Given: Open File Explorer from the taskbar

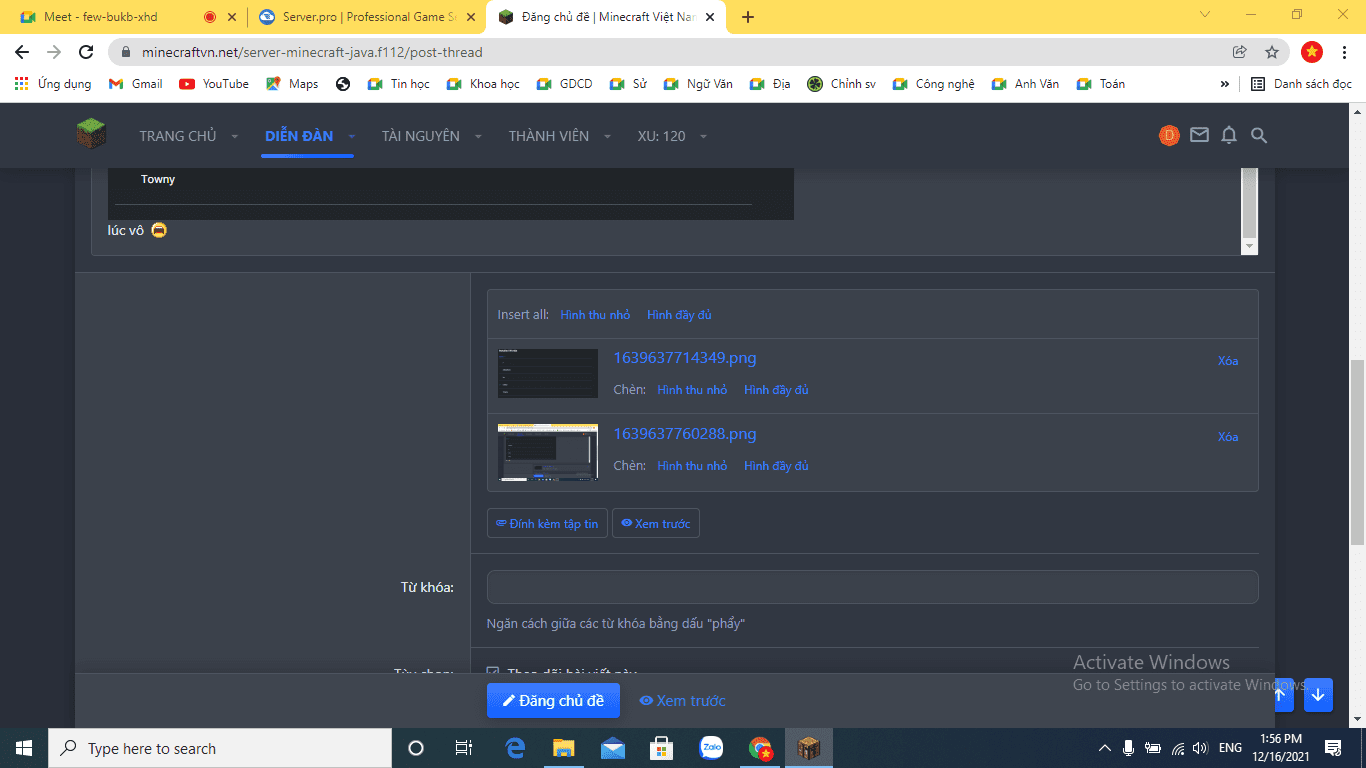Looking at the screenshot, I should tap(564, 748).
